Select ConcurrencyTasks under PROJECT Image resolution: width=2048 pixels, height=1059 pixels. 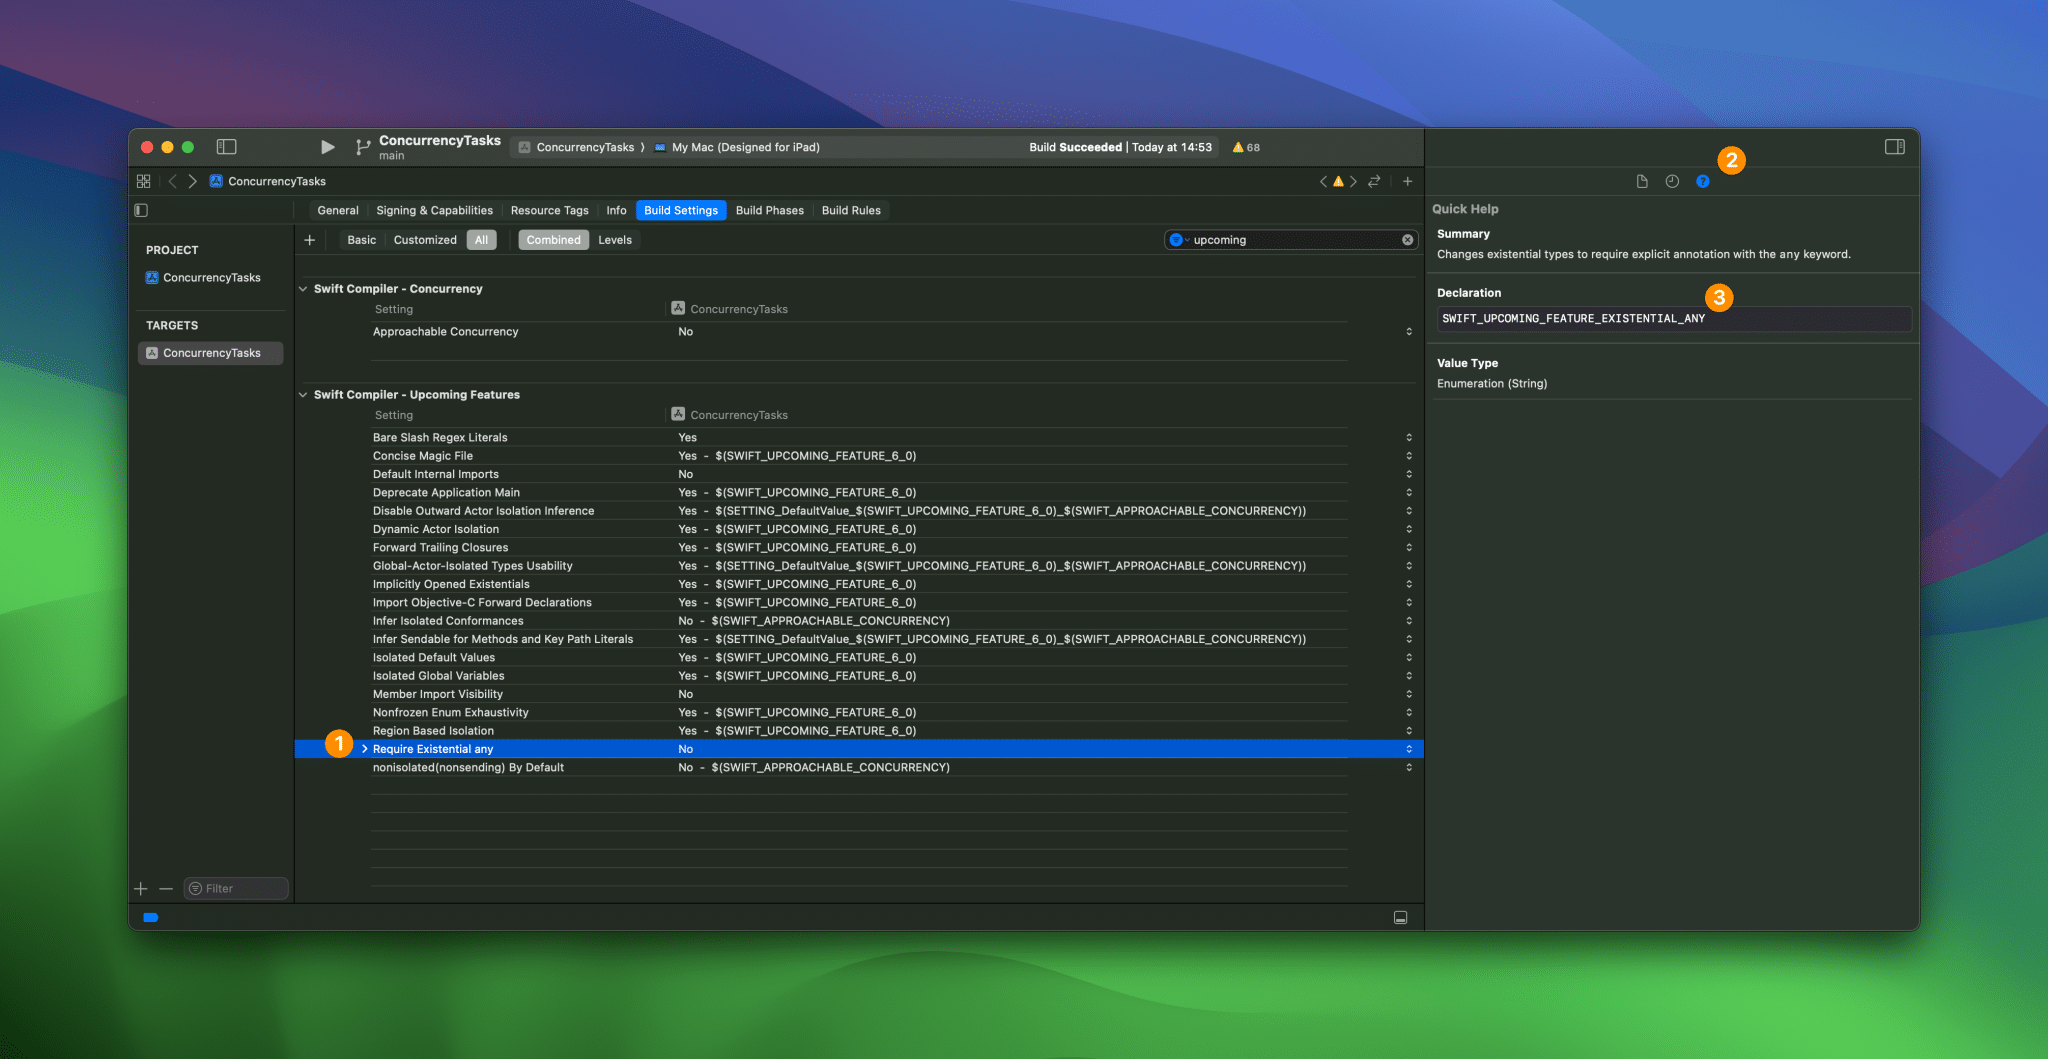[x=211, y=278]
